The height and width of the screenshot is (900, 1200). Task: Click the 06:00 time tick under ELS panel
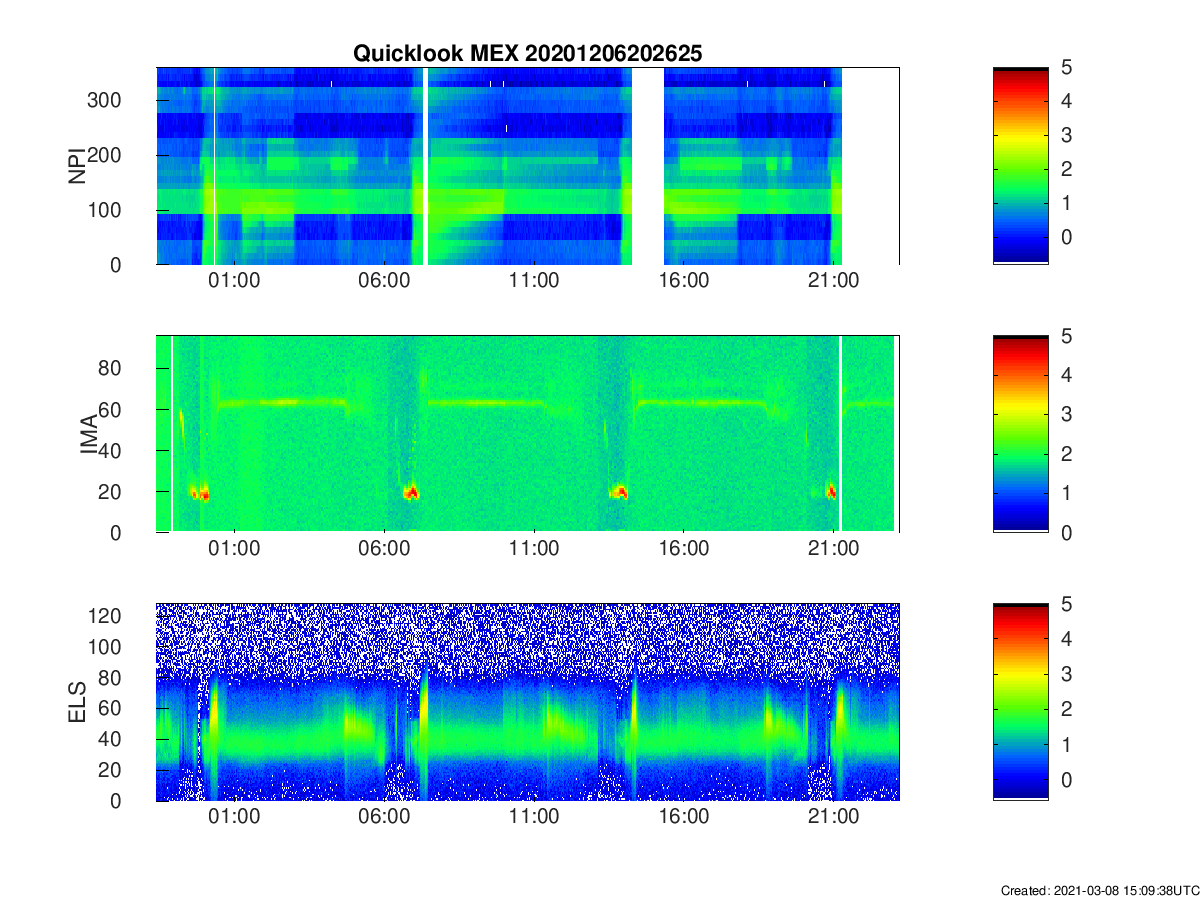click(x=385, y=817)
